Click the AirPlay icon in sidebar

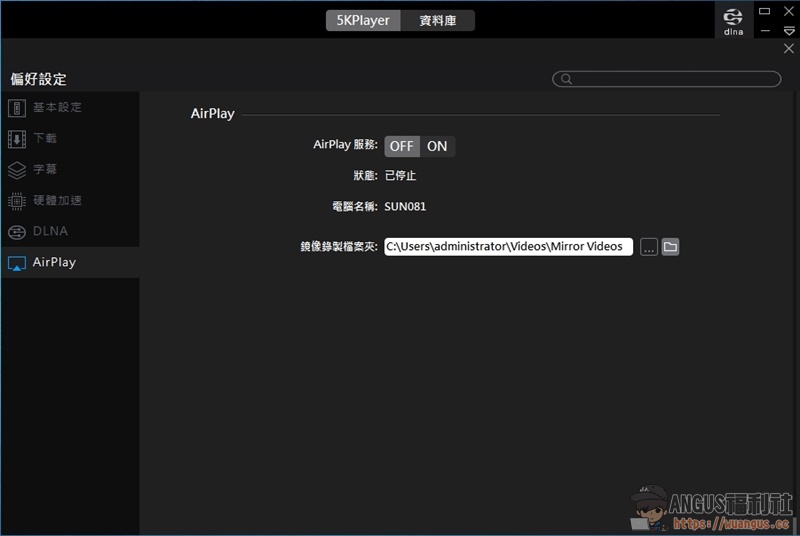tap(17, 263)
